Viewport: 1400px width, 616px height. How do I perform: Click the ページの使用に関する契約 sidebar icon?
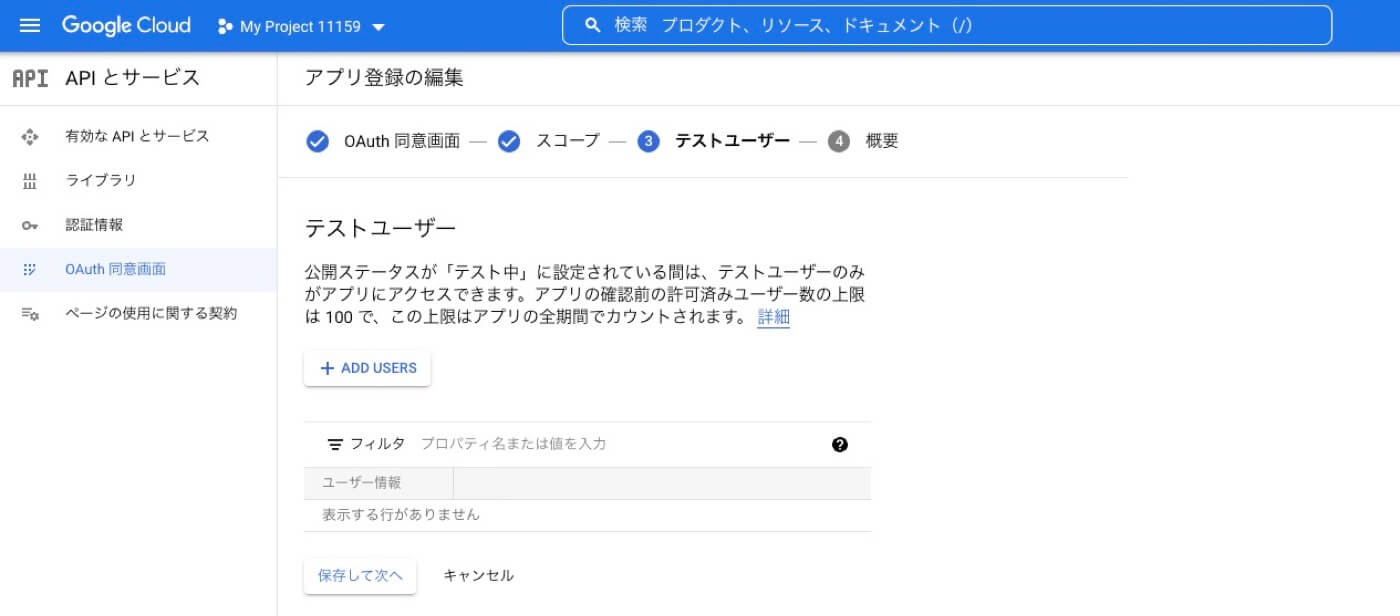click(x=30, y=313)
